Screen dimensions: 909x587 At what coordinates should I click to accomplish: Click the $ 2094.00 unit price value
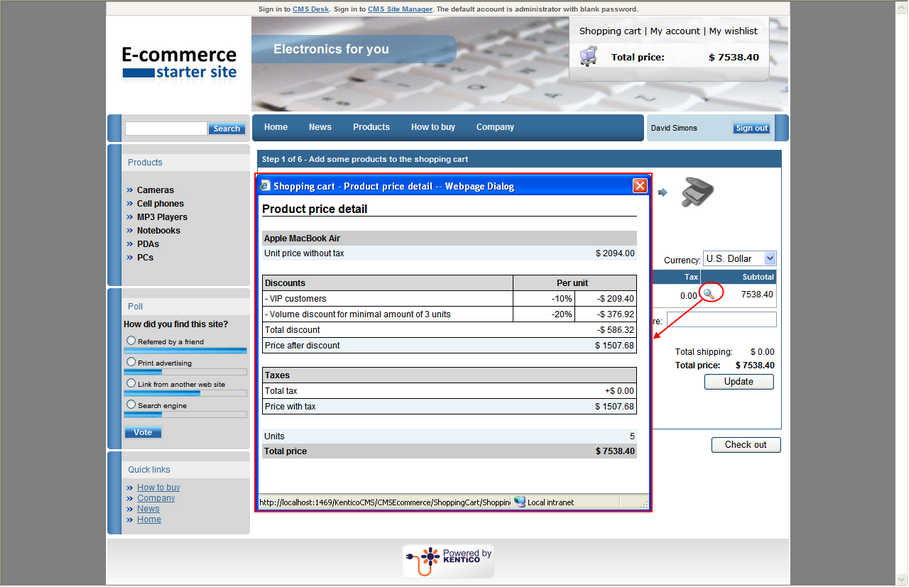(615, 253)
